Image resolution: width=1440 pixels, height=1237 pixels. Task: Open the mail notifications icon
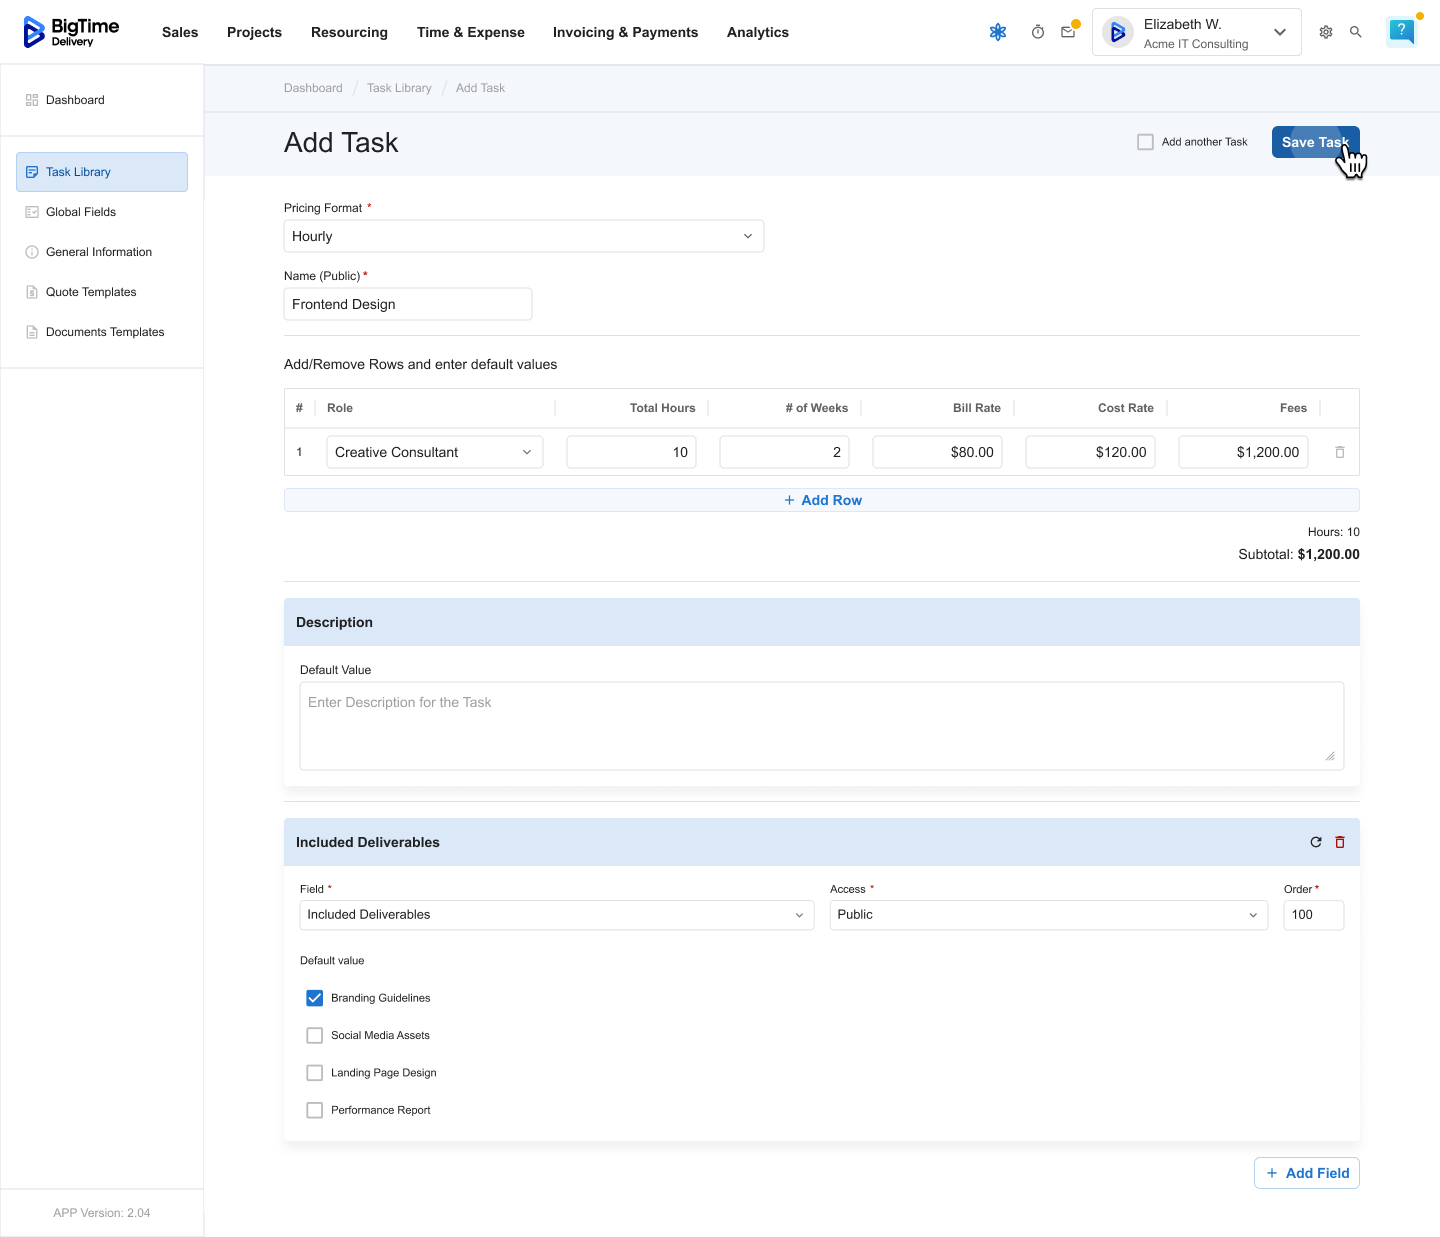coord(1068,32)
